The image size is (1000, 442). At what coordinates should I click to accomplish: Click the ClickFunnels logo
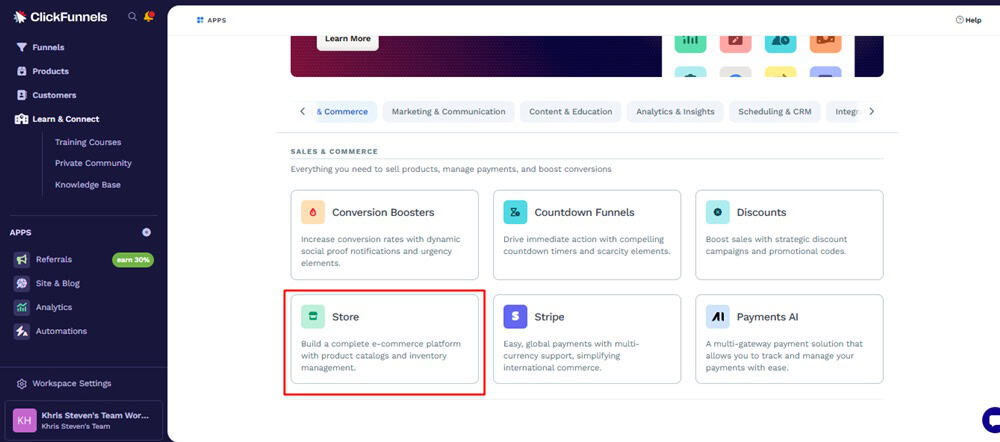click(61, 17)
